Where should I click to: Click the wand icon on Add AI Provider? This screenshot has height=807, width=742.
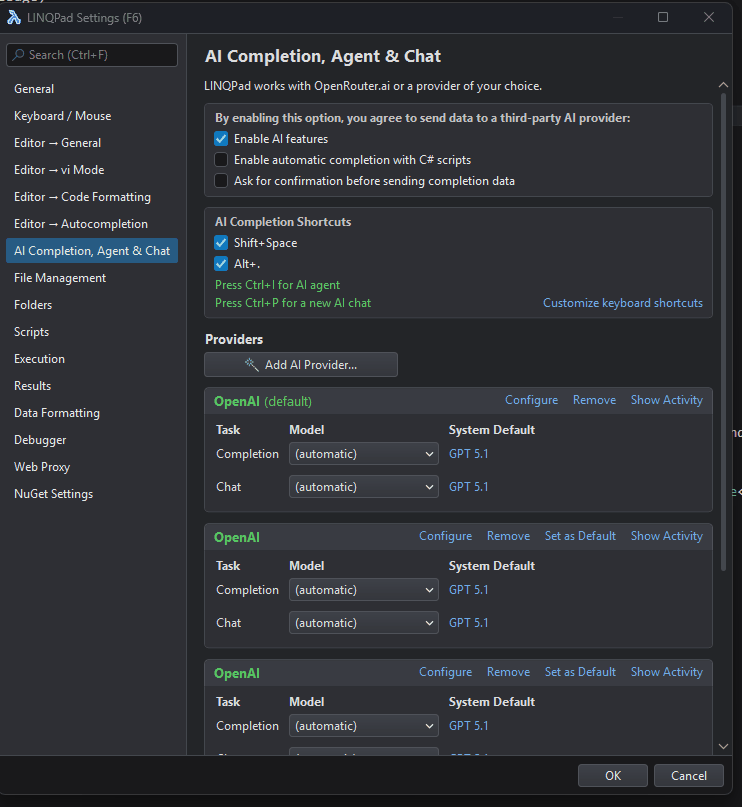[252, 364]
